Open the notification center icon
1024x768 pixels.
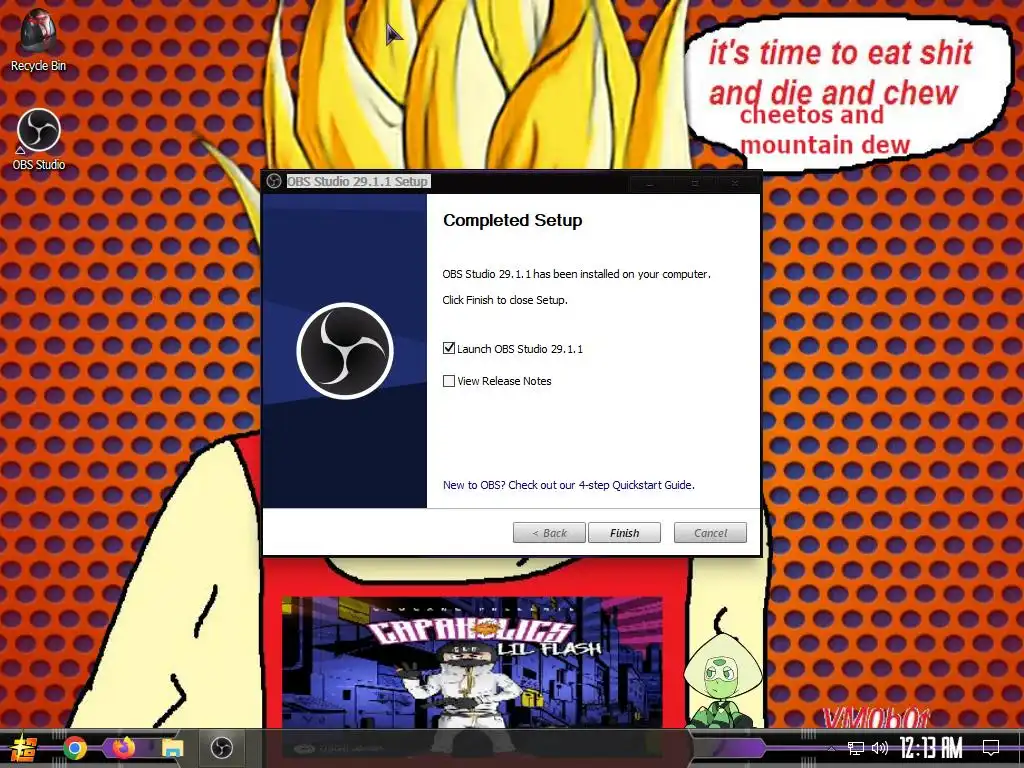point(991,747)
